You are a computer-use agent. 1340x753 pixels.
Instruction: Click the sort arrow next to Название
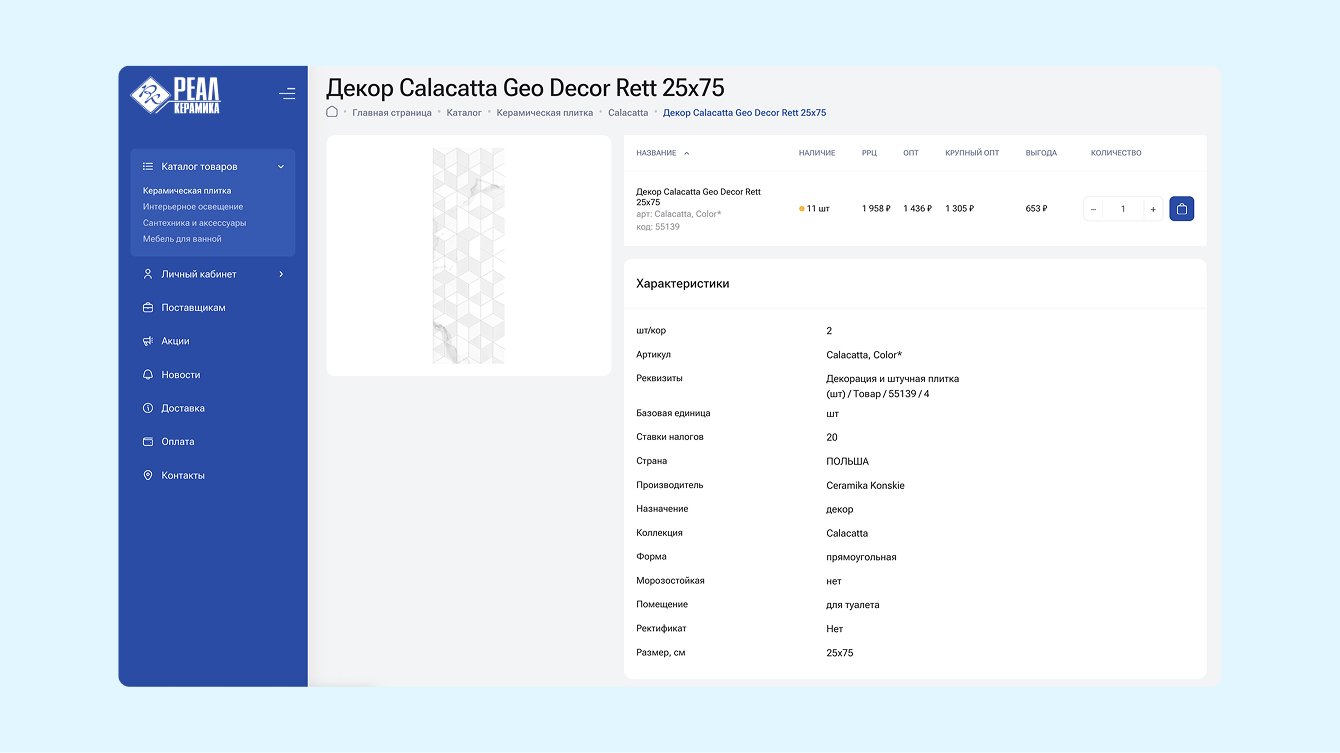tap(686, 153)
